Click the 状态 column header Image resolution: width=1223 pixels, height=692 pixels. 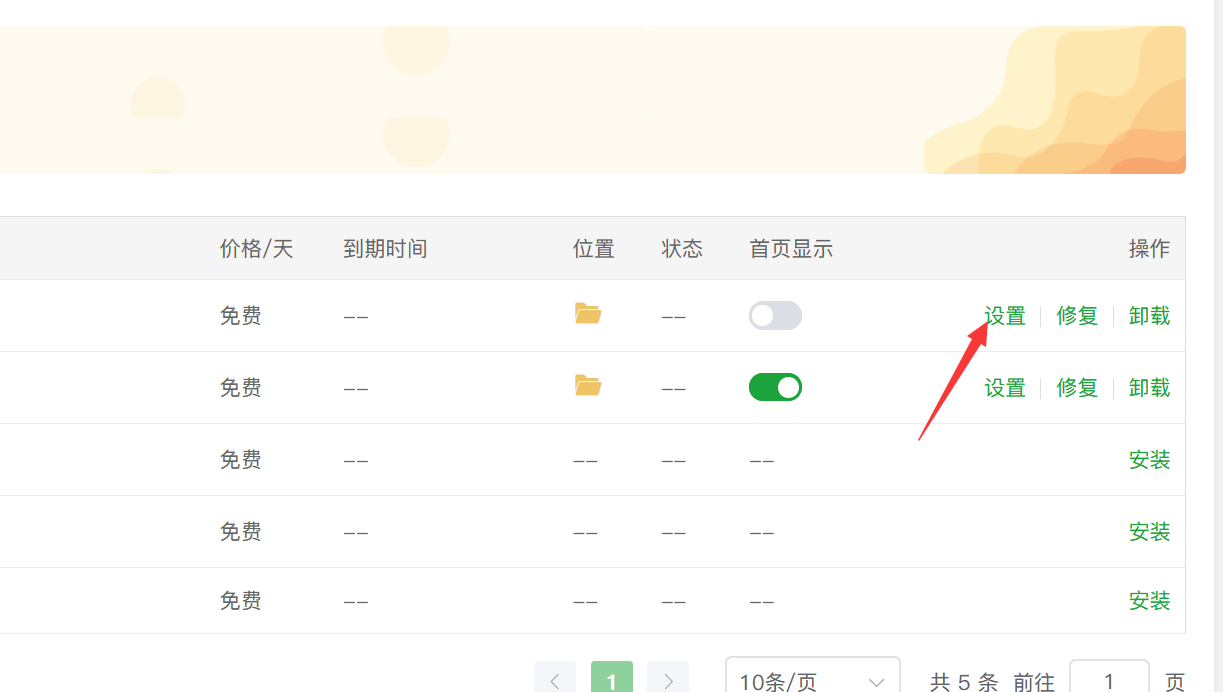(682, 249)
